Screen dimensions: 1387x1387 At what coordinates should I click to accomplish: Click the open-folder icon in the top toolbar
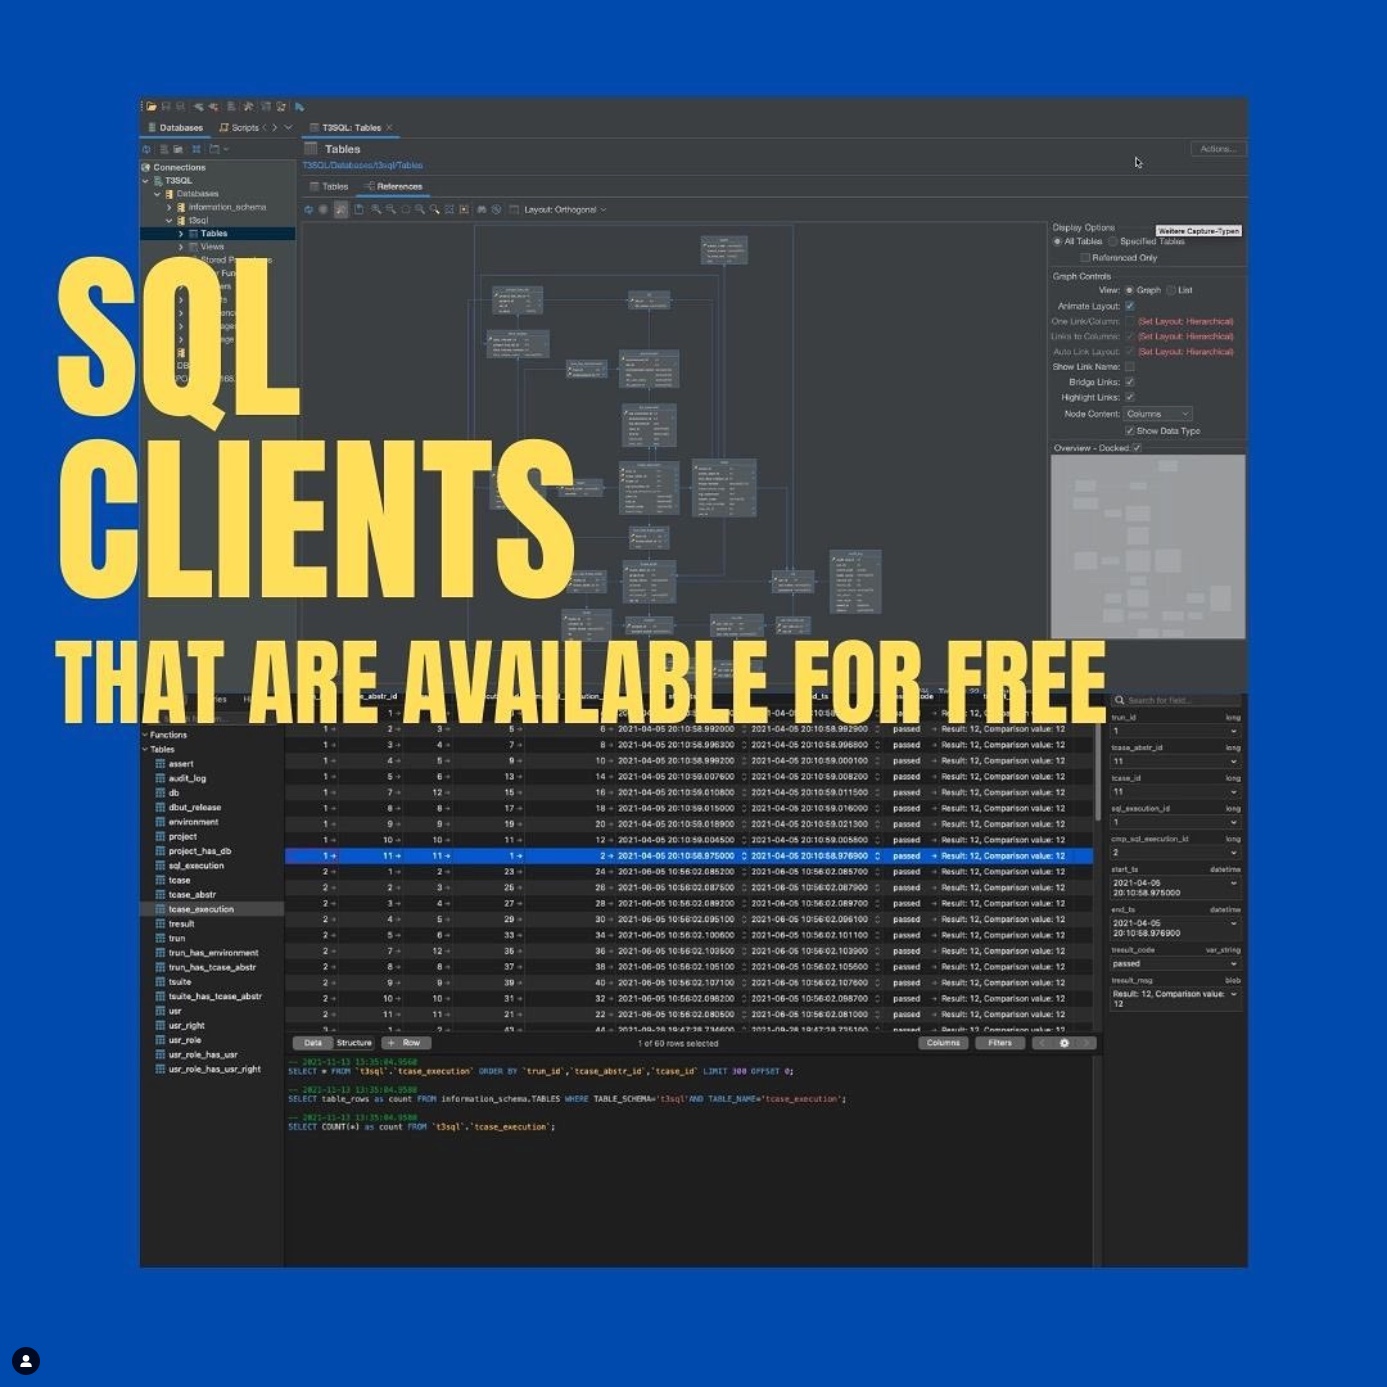coord(150,106)
